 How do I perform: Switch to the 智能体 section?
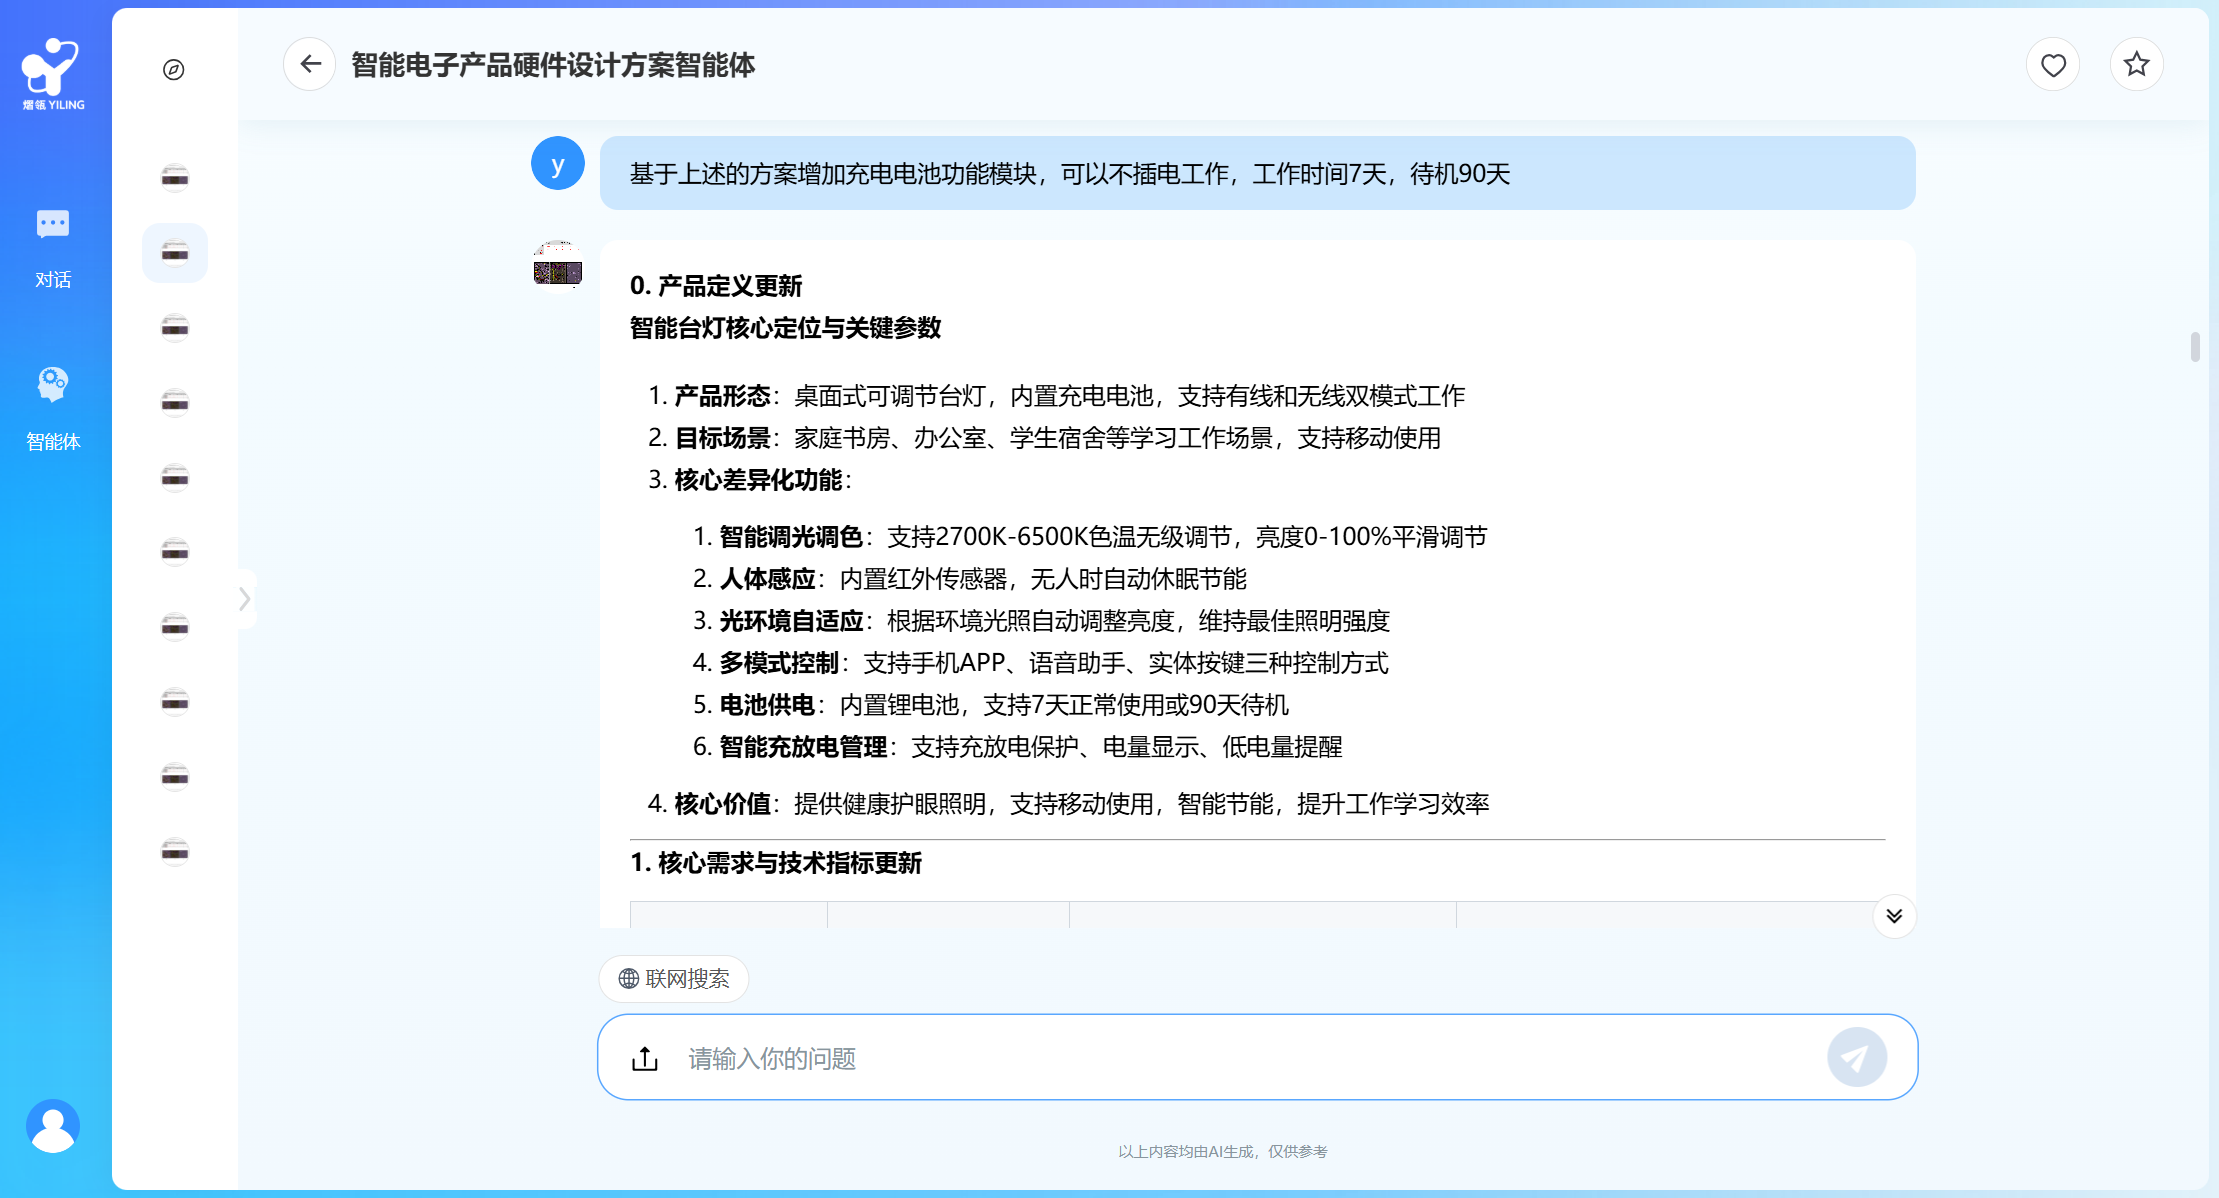(53, 410)
